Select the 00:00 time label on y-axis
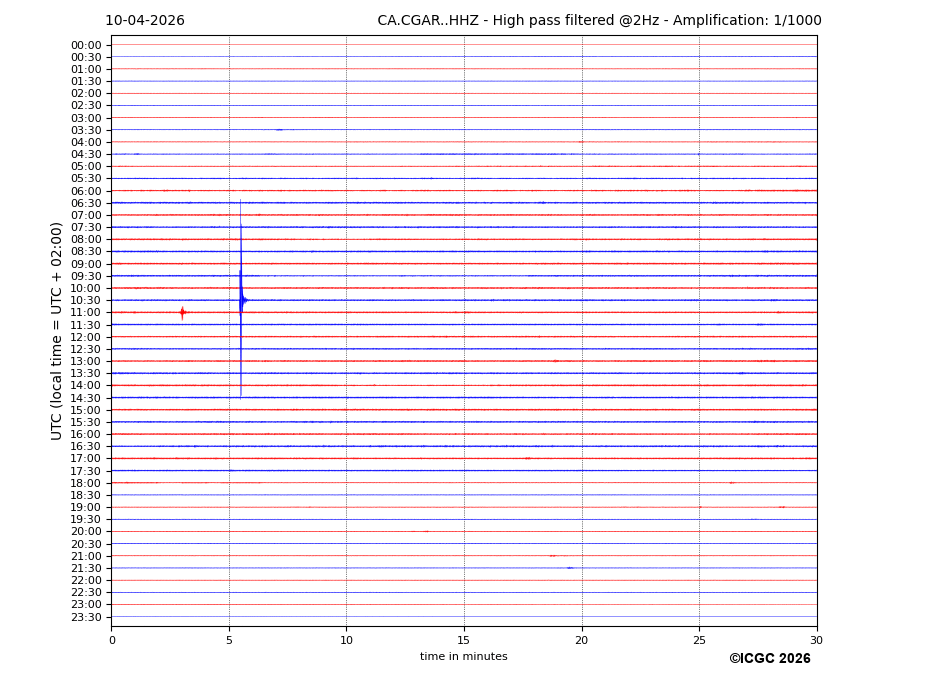The height and width of the screenshot is (696, 927). coord(85,45)
